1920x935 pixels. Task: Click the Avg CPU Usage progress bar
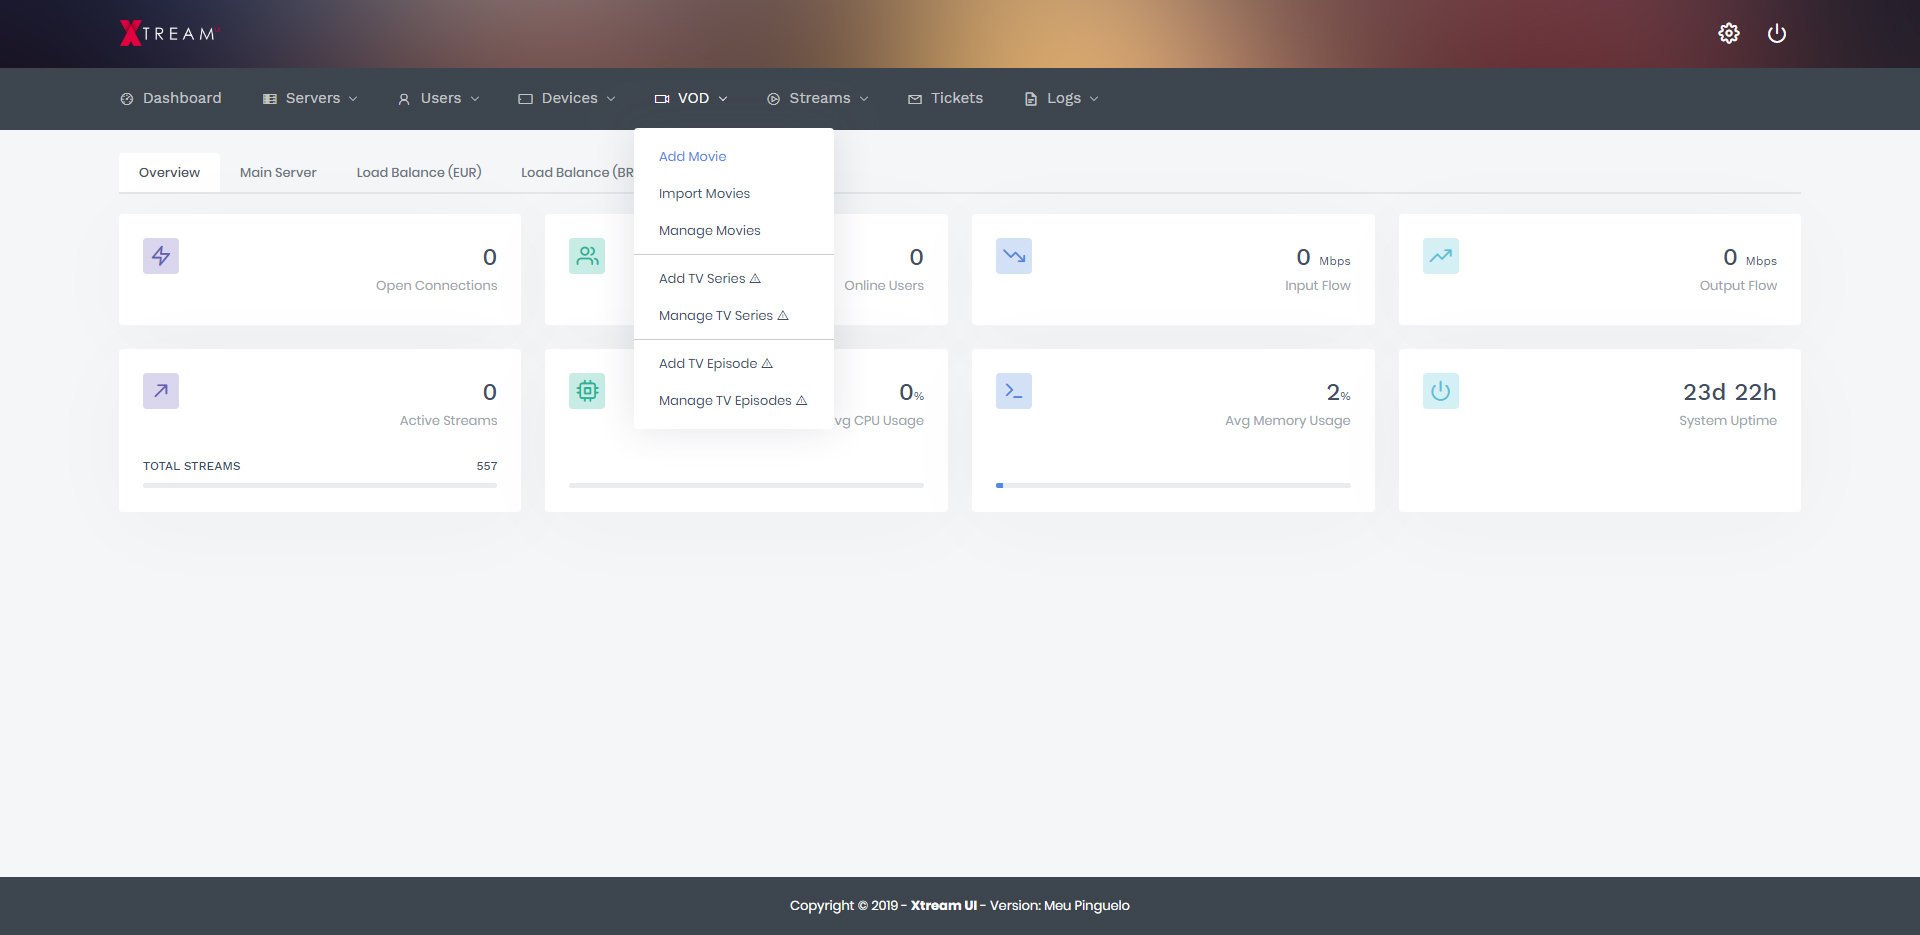point(746,485)
